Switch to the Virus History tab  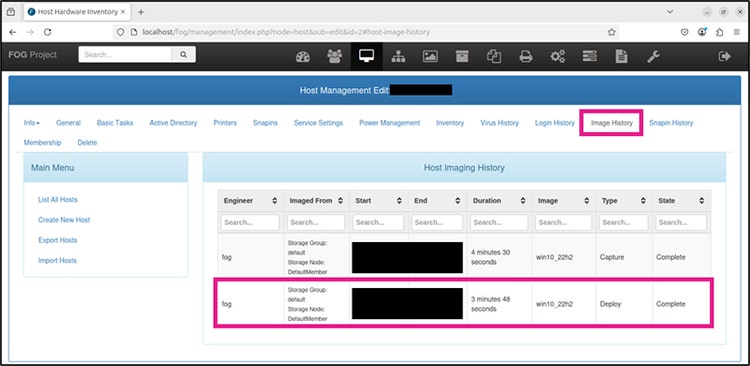tap(499, 123)
